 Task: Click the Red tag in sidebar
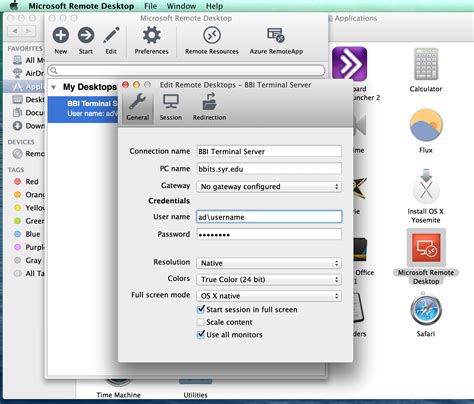(x=27, y=182)
